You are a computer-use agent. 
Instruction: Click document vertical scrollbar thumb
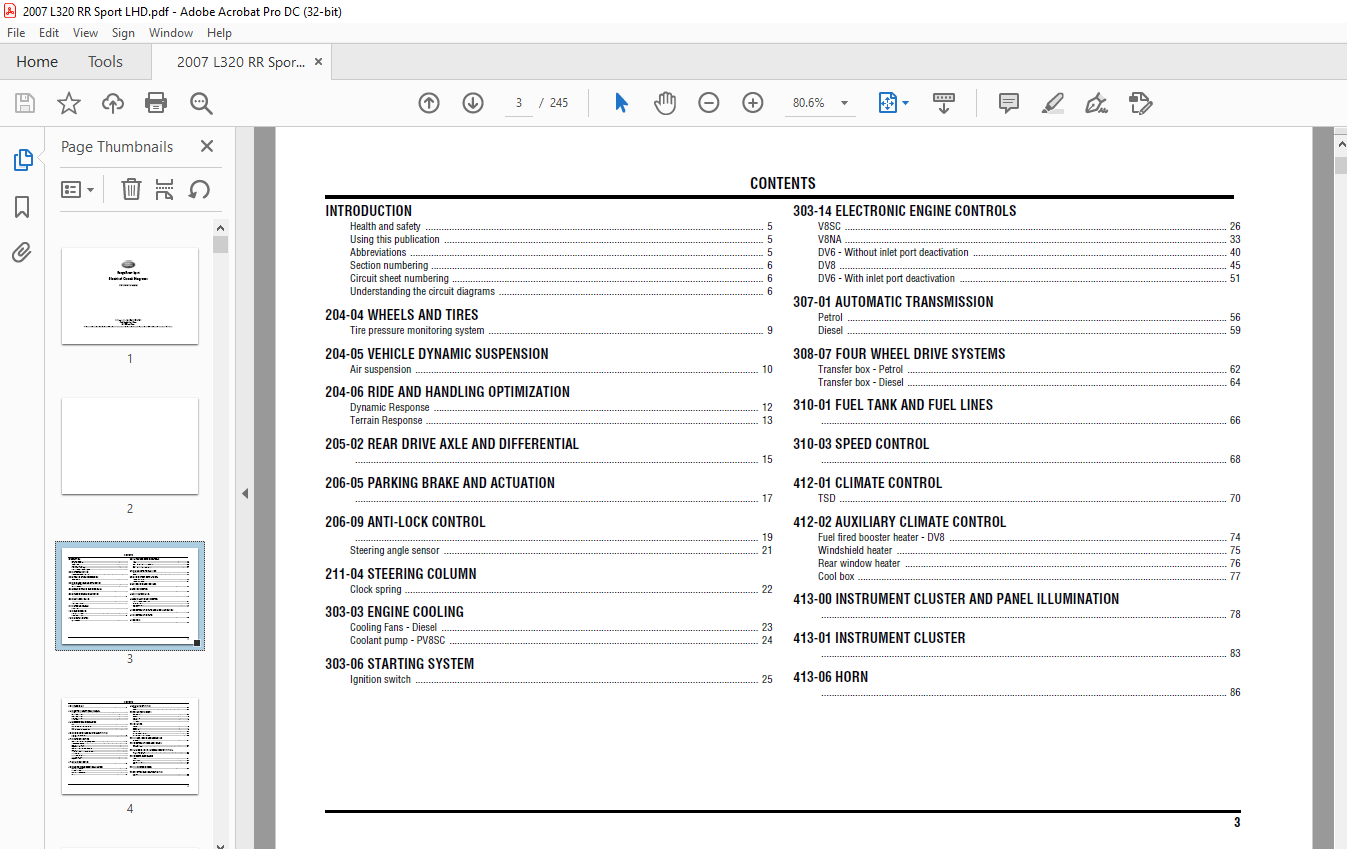point(1340,166)
